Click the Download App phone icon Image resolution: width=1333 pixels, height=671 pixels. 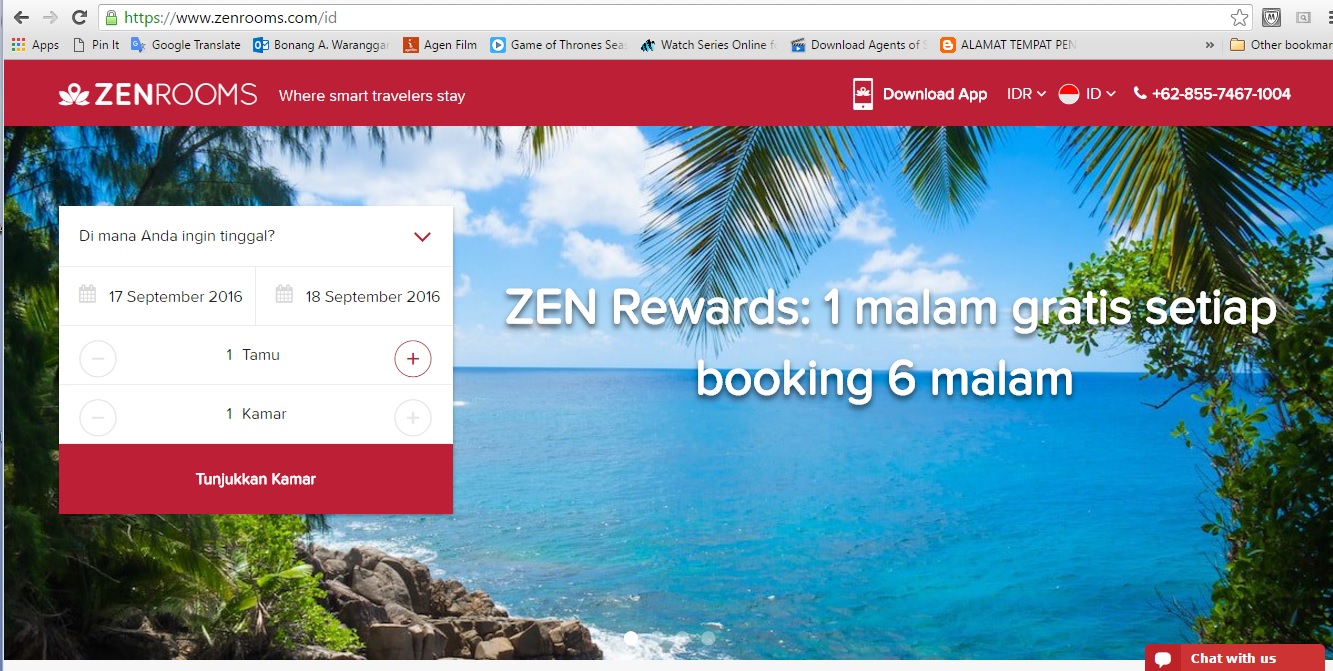point(862,94)
